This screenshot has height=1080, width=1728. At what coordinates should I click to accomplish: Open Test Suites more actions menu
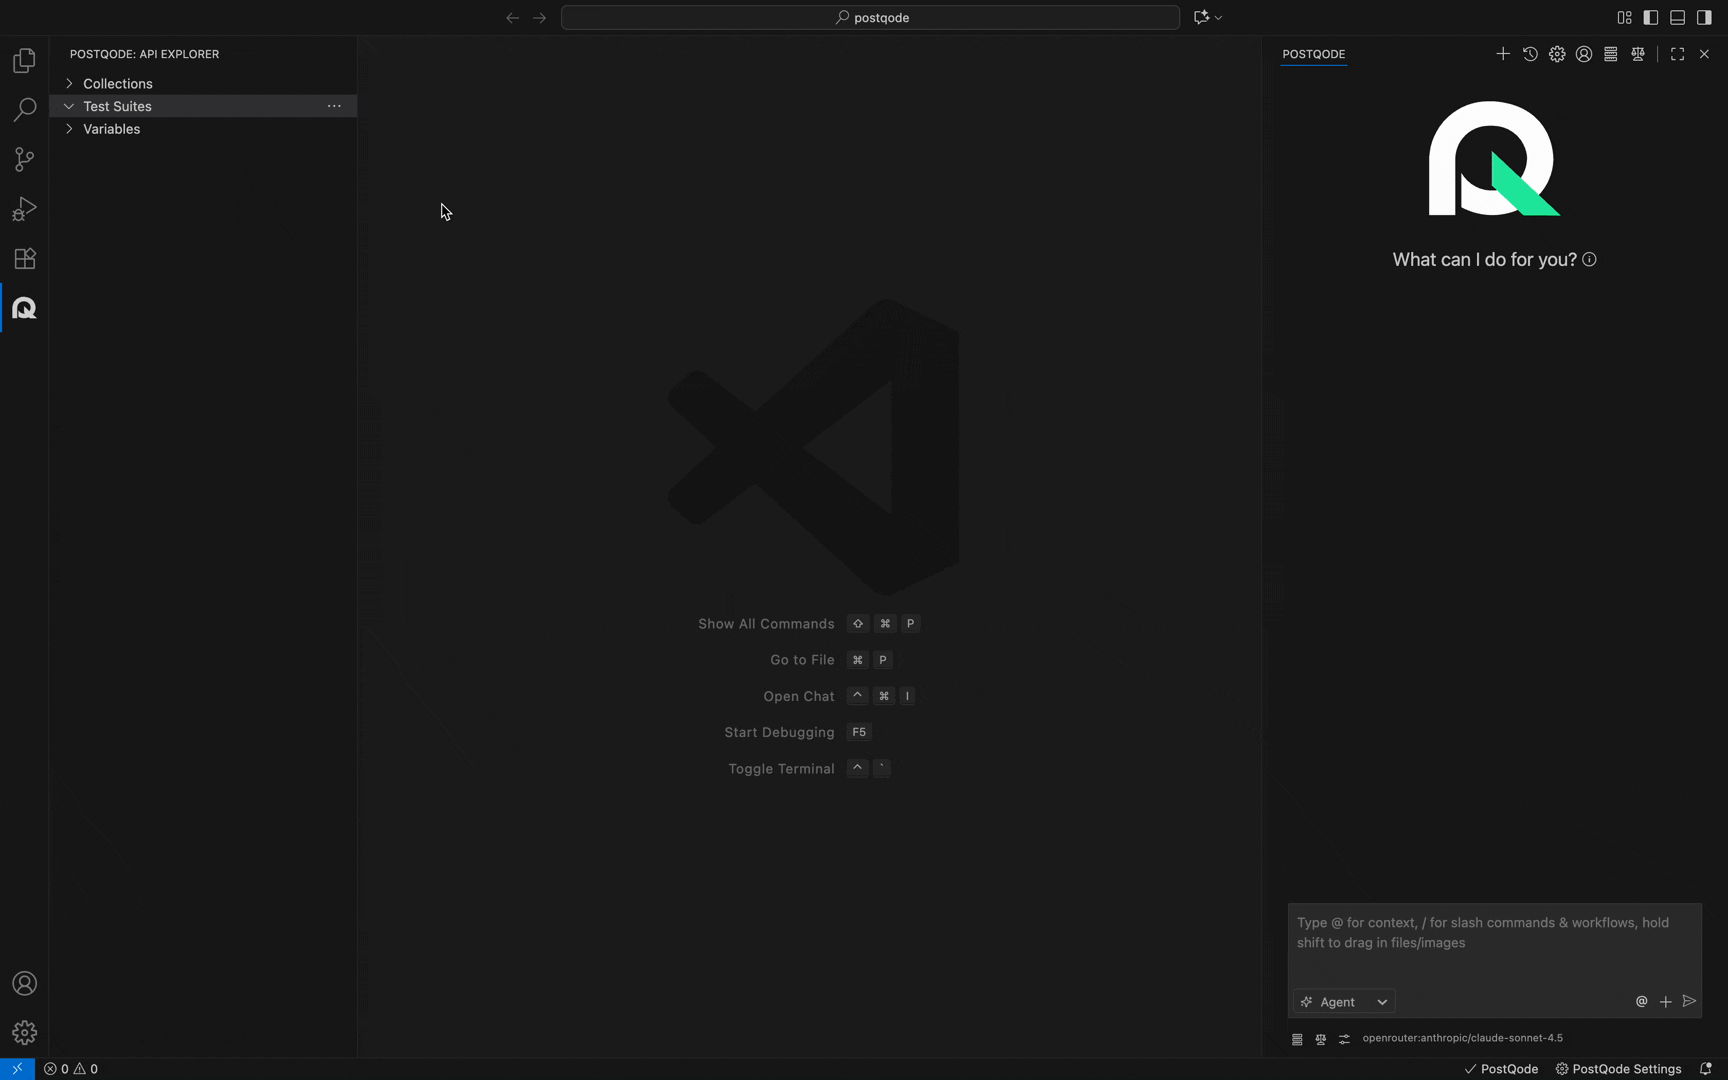[334, 106]
